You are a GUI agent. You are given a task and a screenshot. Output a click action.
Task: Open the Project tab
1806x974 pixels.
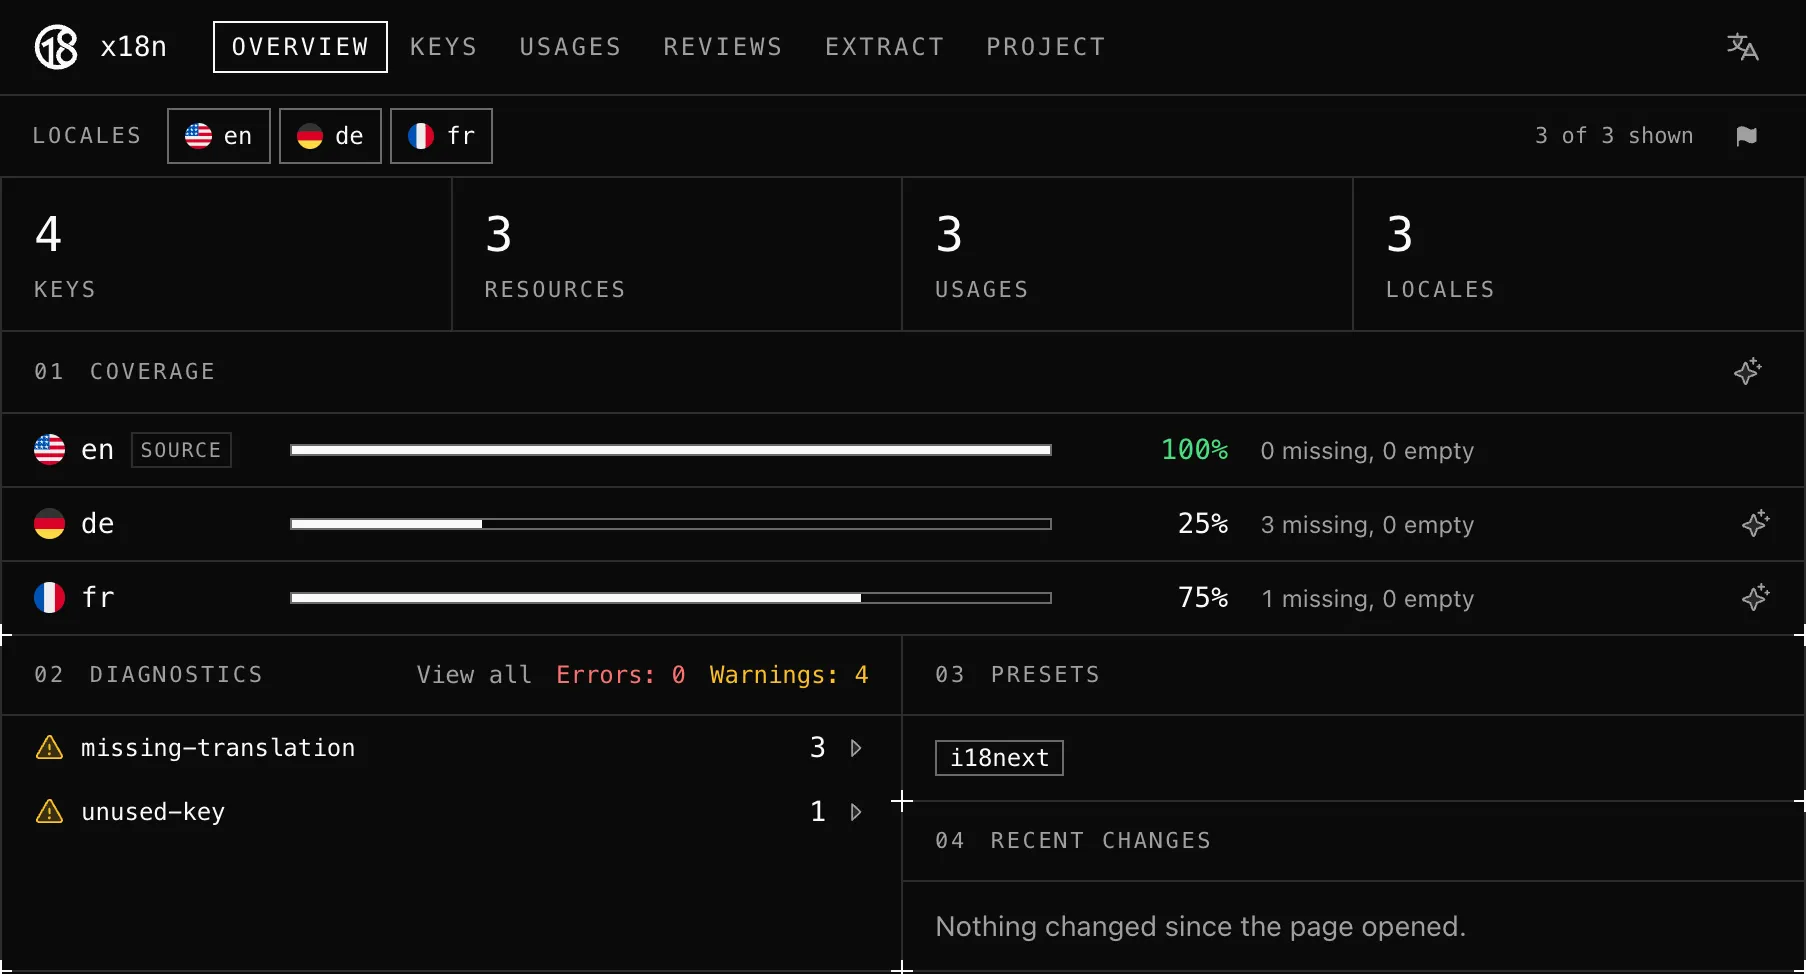pos(1046,47)
